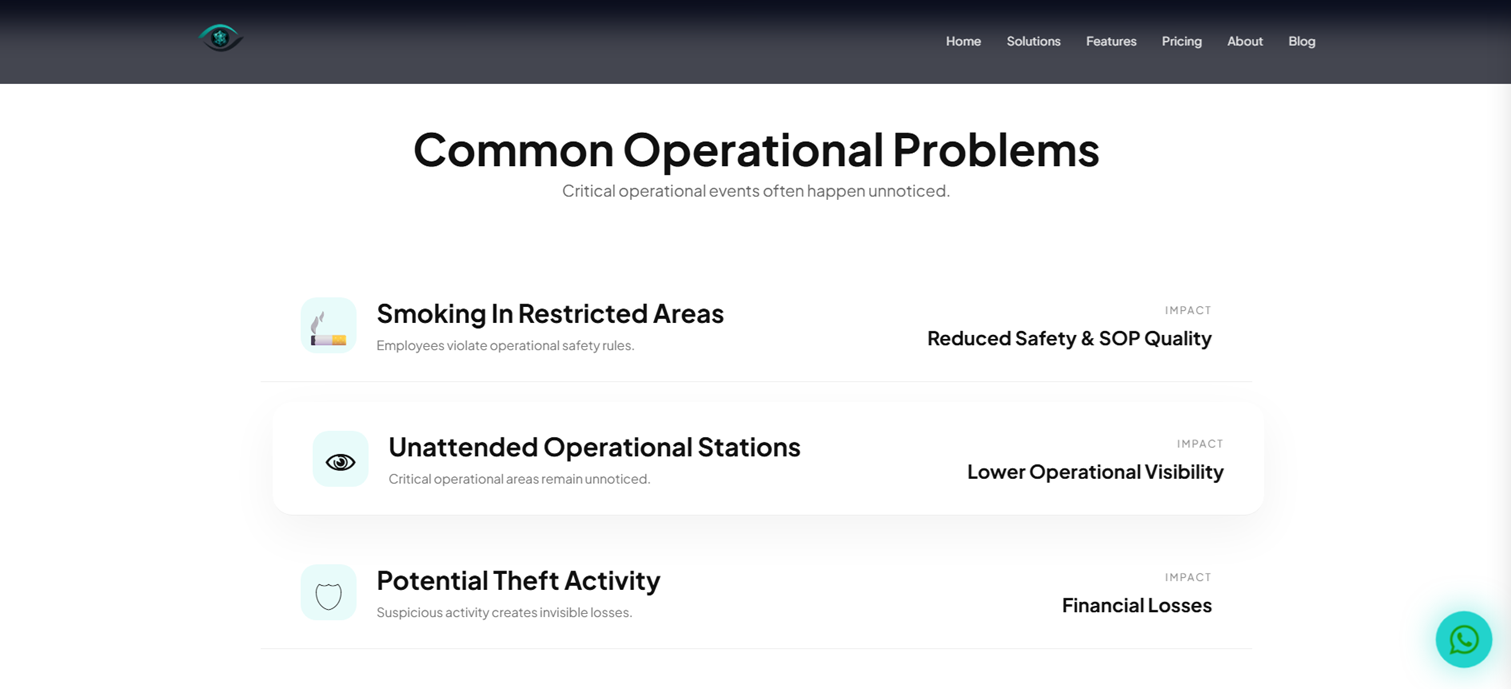Viewport: 1511px width, 690px height.
Task: Click the eye icon for unattended stations
Action: pyautogui.click(x=340, y=459)
